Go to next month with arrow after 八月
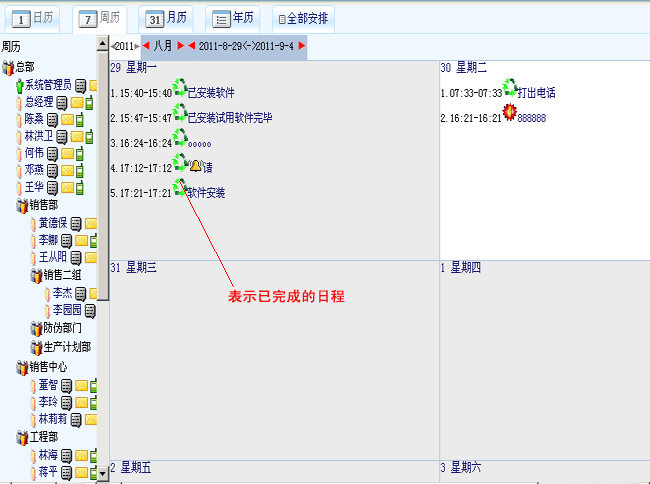The width and height of the screenshot is (650, 484). [x=181, y=46]
